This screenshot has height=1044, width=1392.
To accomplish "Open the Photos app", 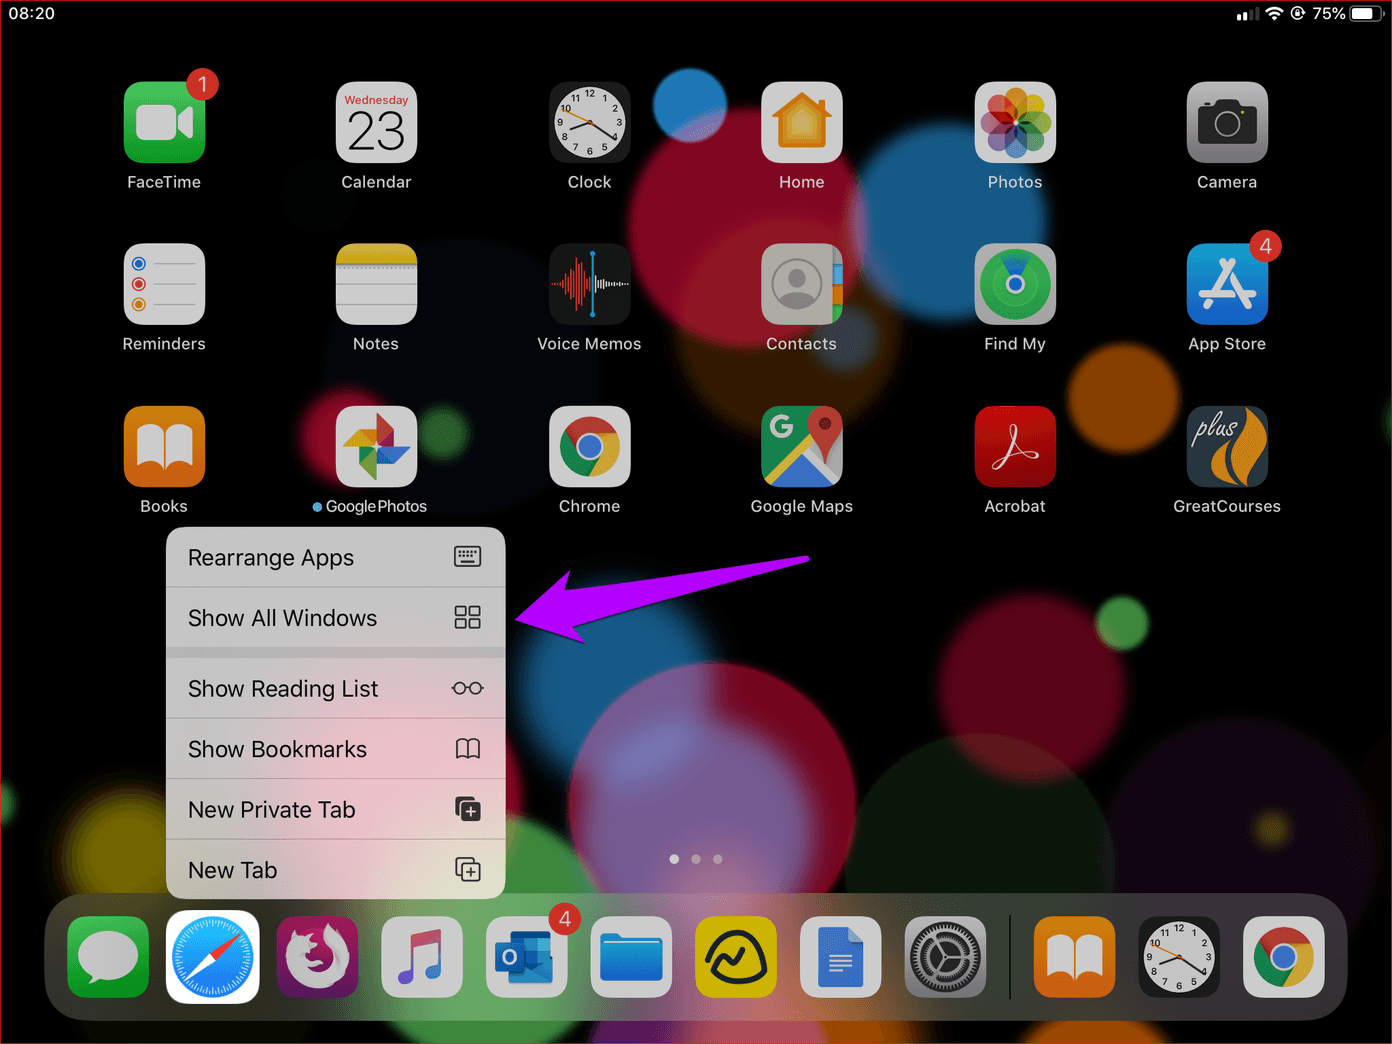I will 1015,122.
